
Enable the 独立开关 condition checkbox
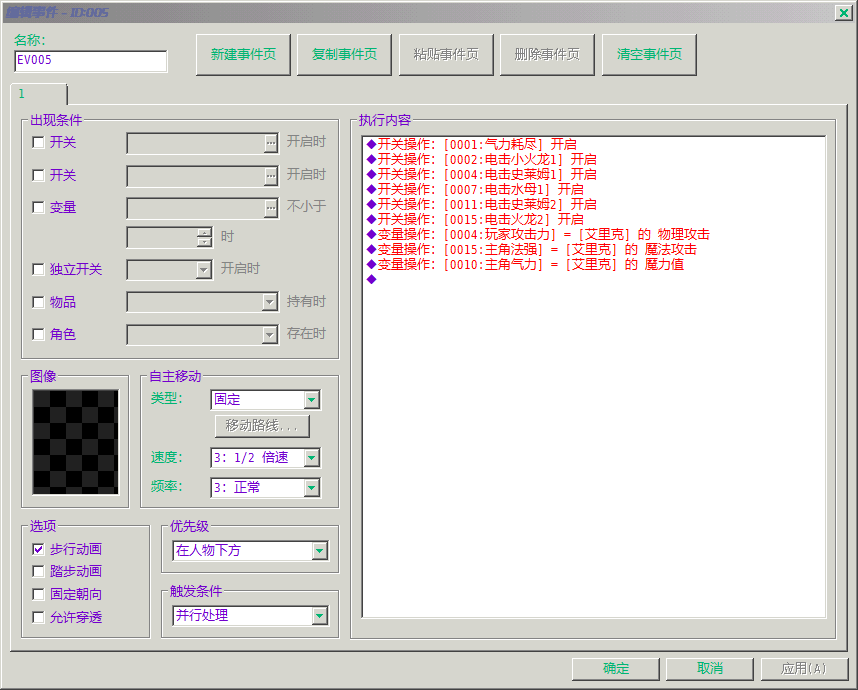tap(38, 269)
